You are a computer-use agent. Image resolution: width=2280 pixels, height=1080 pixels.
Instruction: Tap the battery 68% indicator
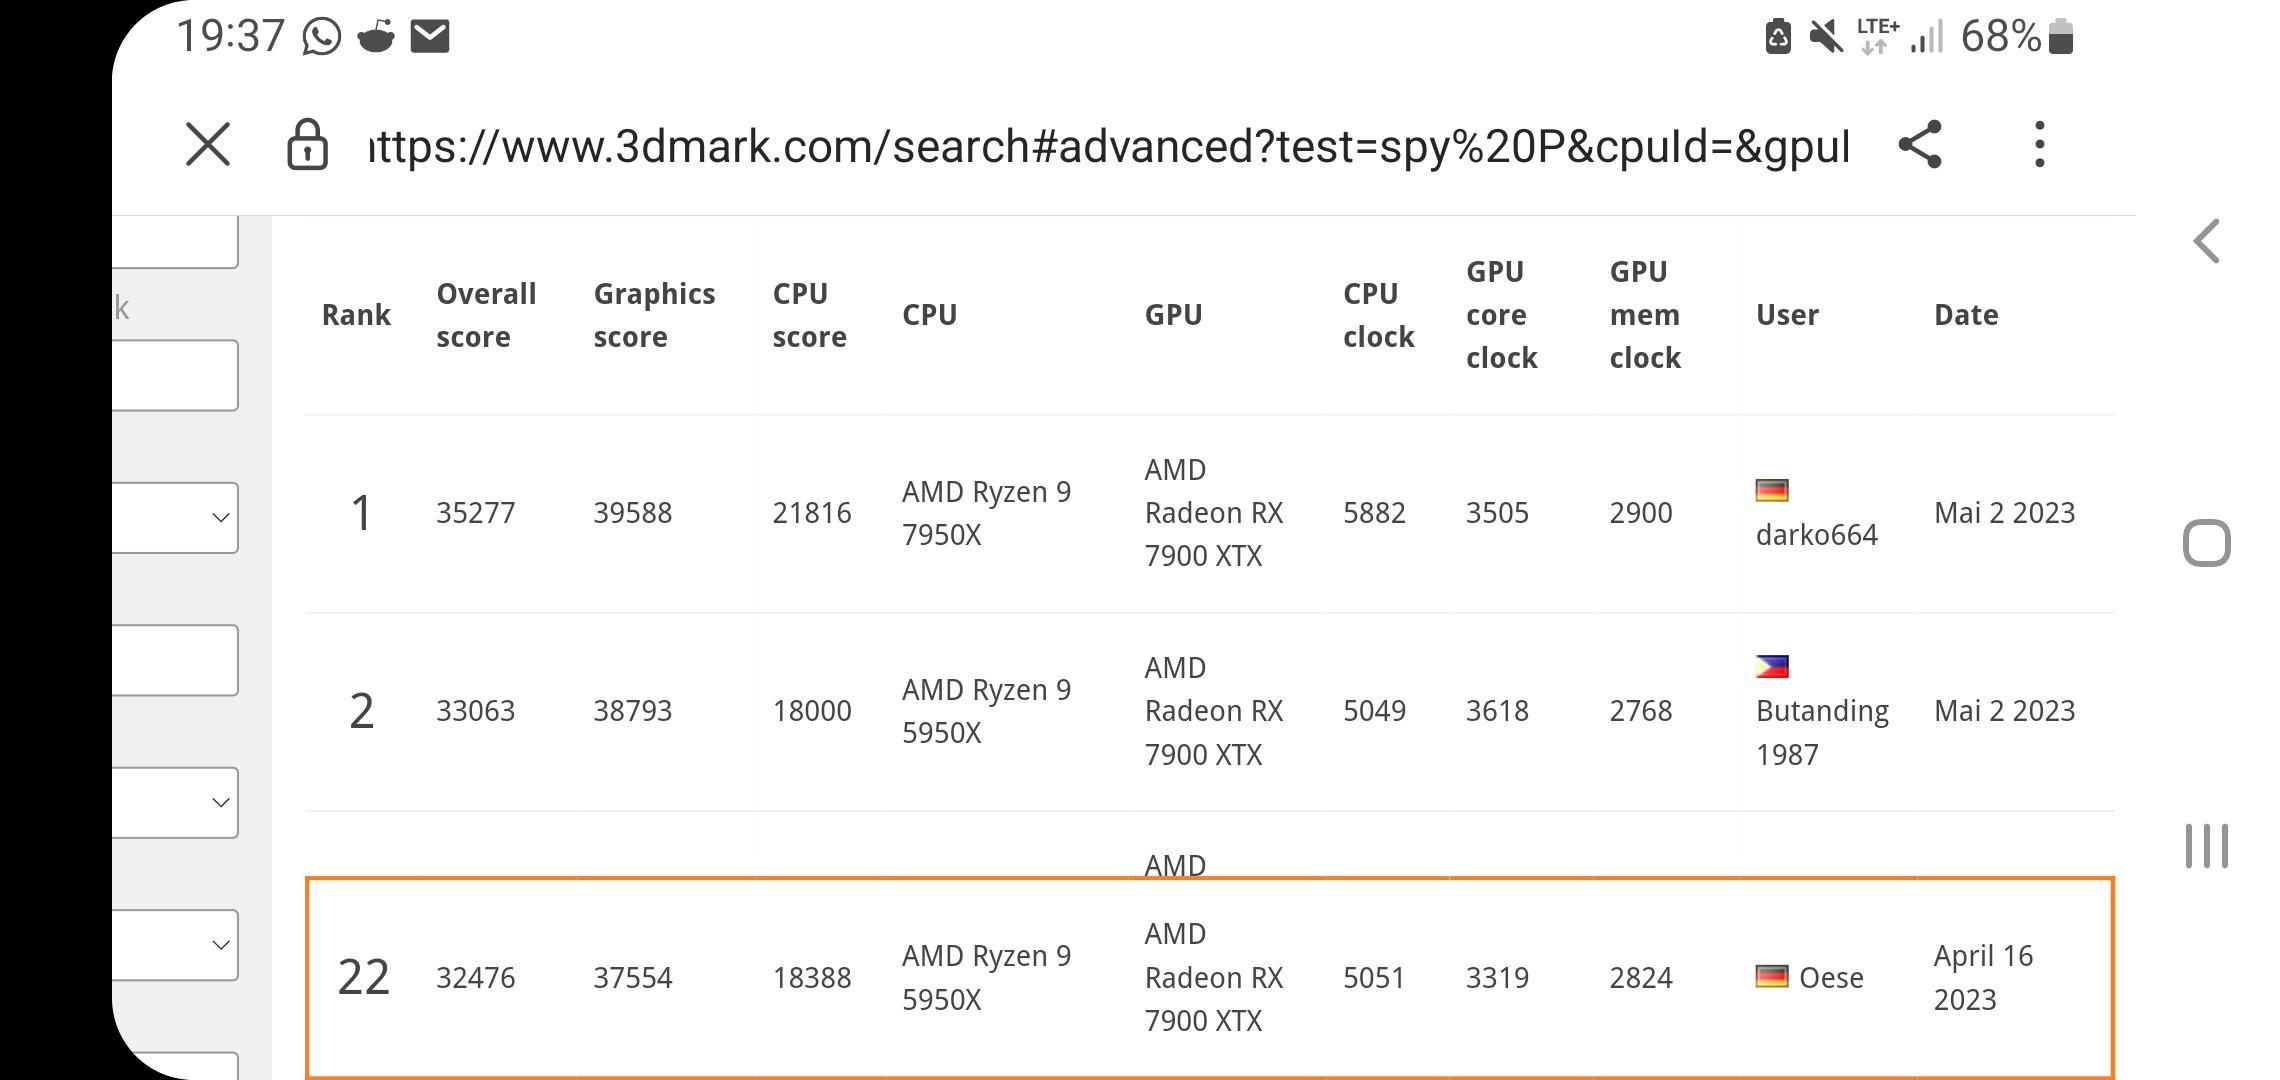tap(2017, 37)
